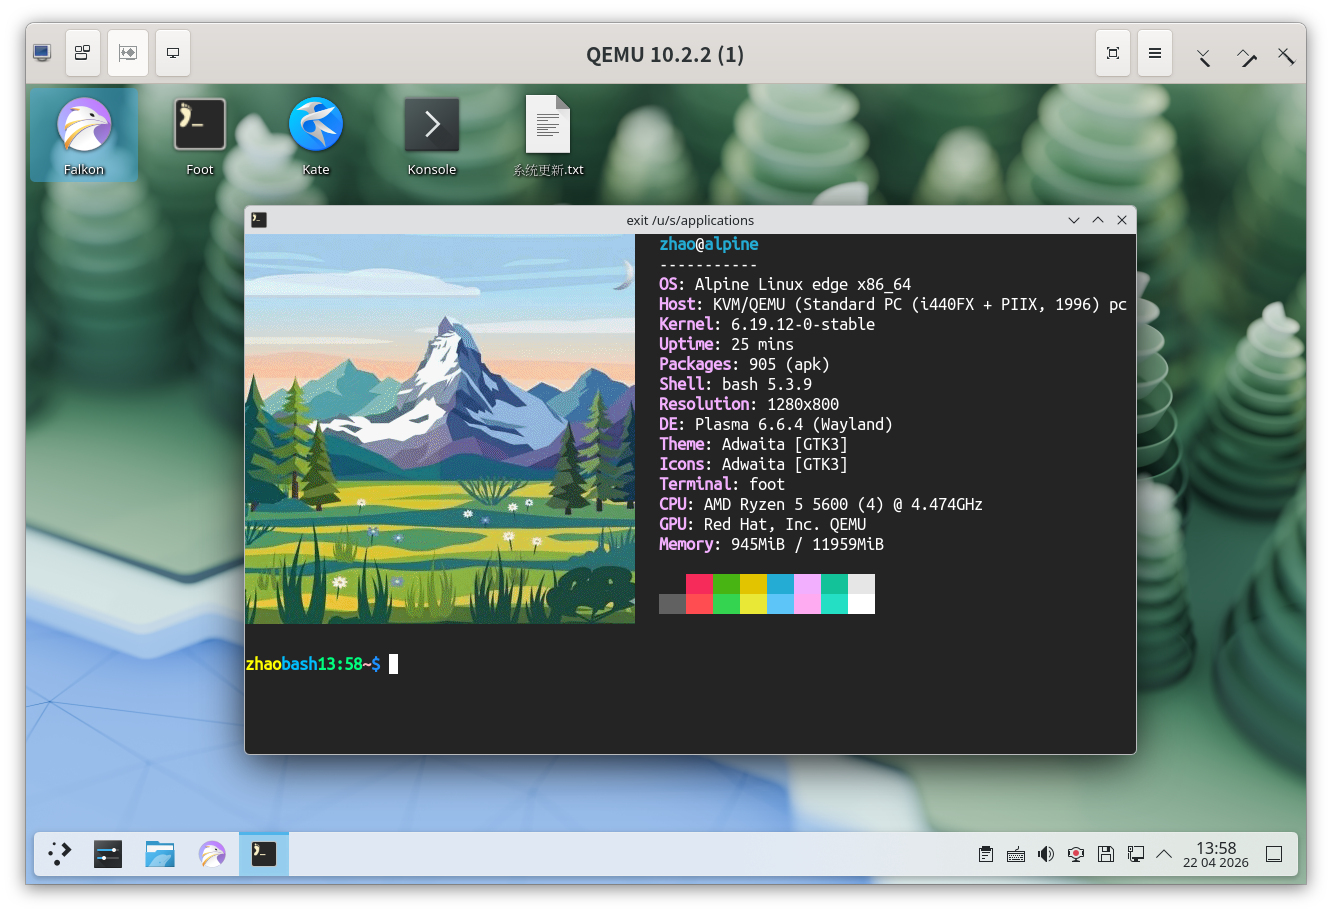Select the Konsole desktop icon
1332x913 pixels.
click(x=432, y=135)
